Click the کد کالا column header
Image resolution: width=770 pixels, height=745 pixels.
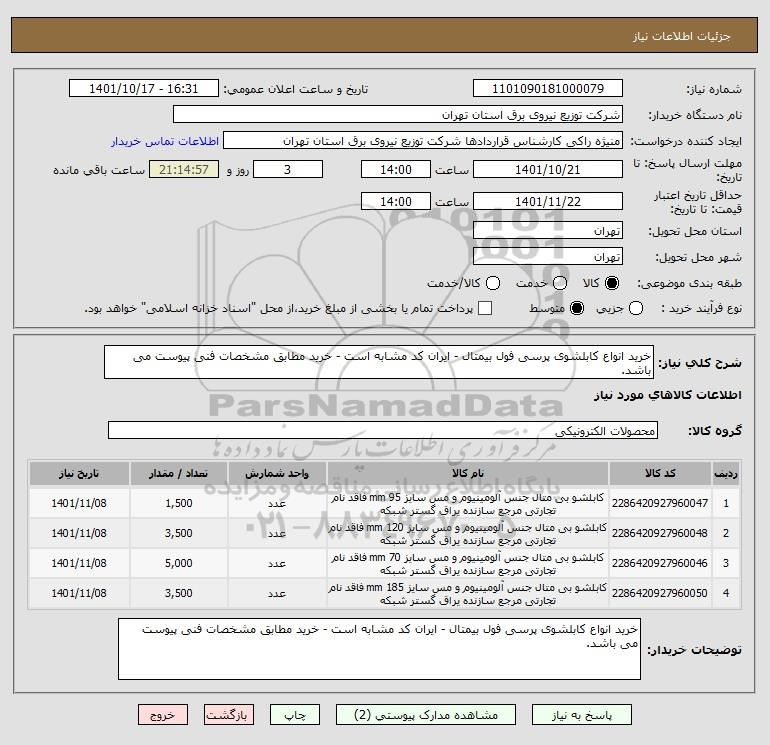tap(660, 473)
